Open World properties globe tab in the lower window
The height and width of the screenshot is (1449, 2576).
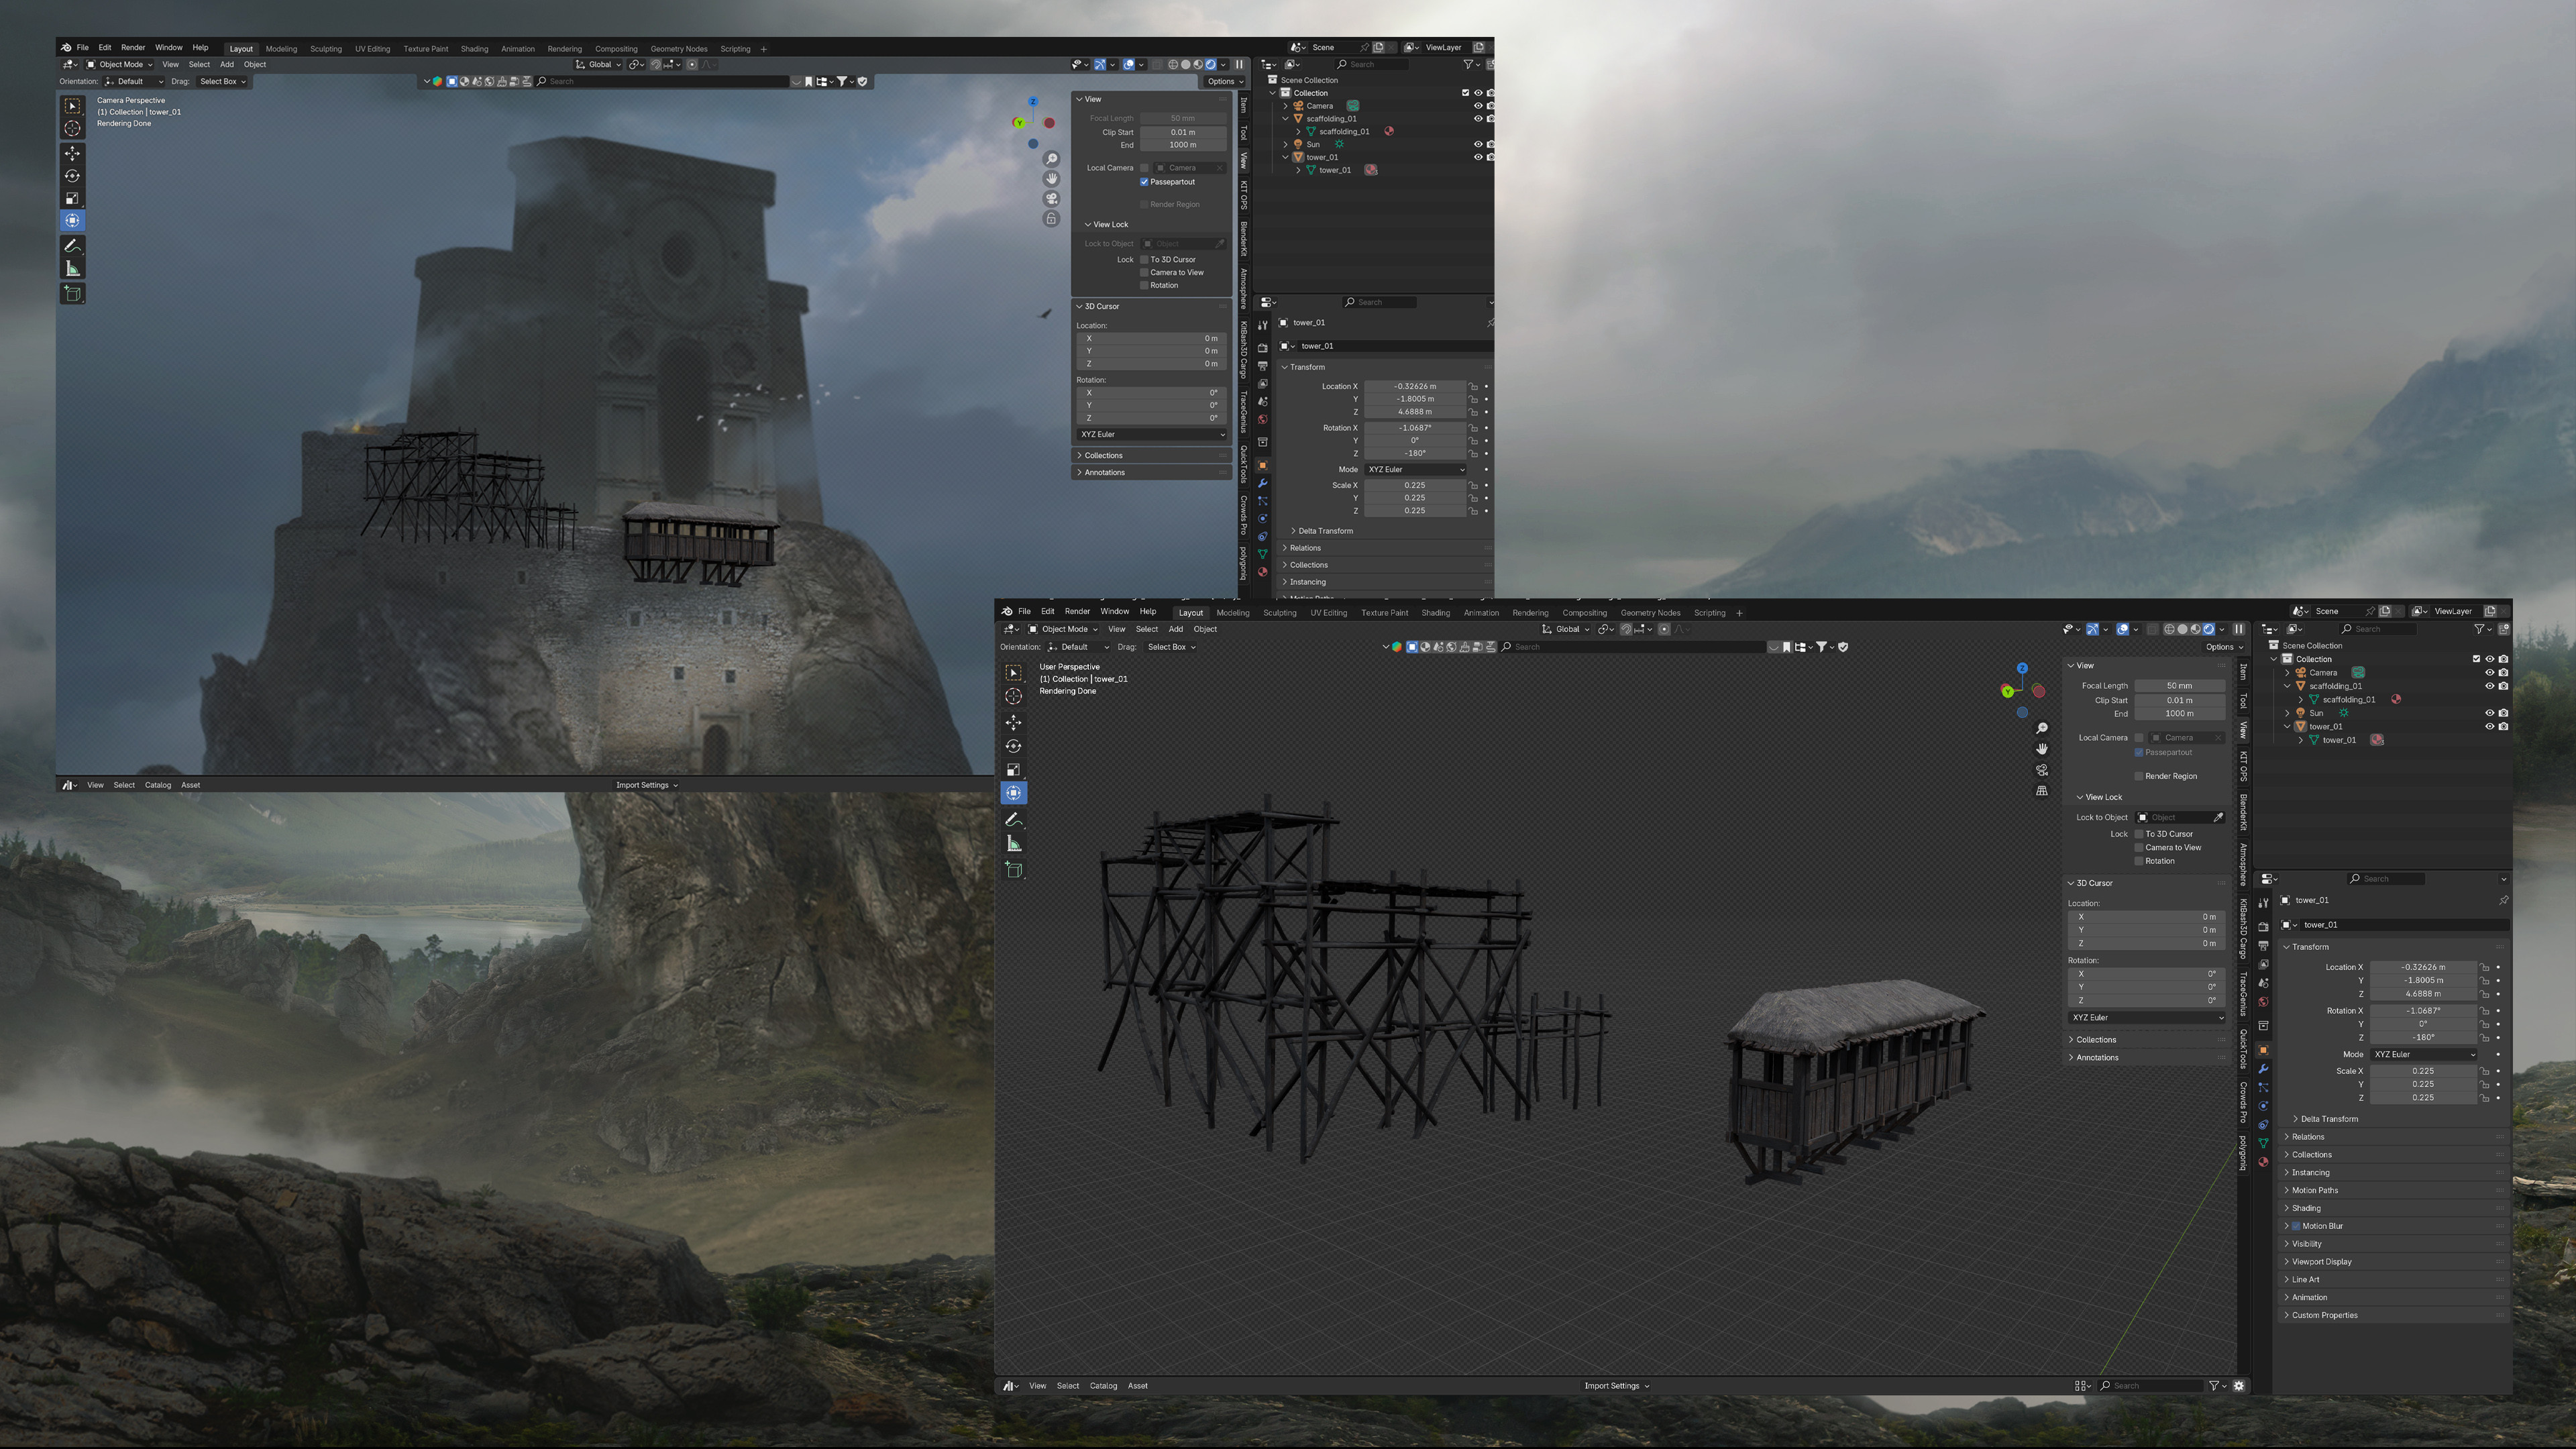(x=2263, y=1002)
